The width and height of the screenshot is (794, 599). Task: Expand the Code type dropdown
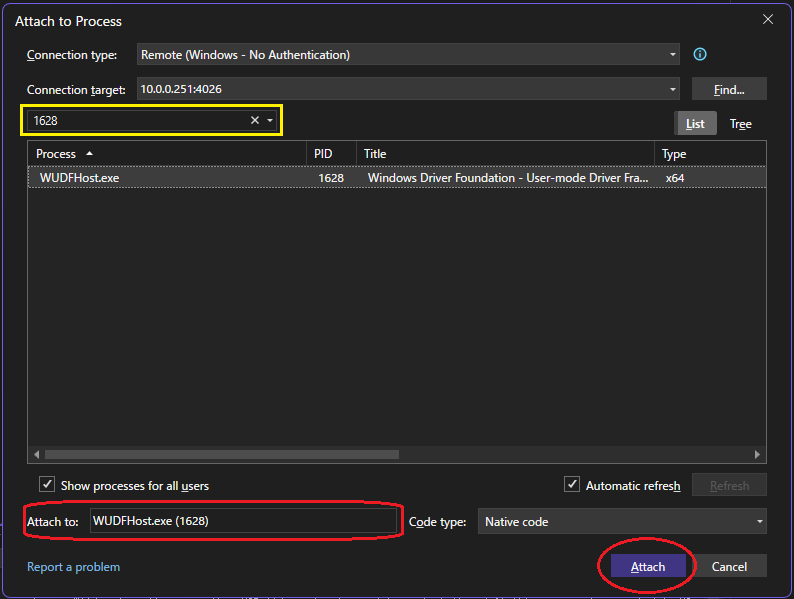click(759, 522)
